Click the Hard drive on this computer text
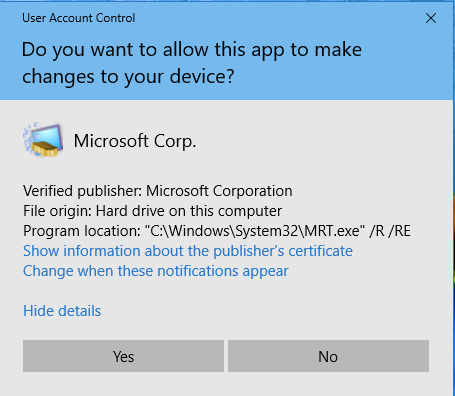Viewport: 455px width, 396px height. point(189,211)
